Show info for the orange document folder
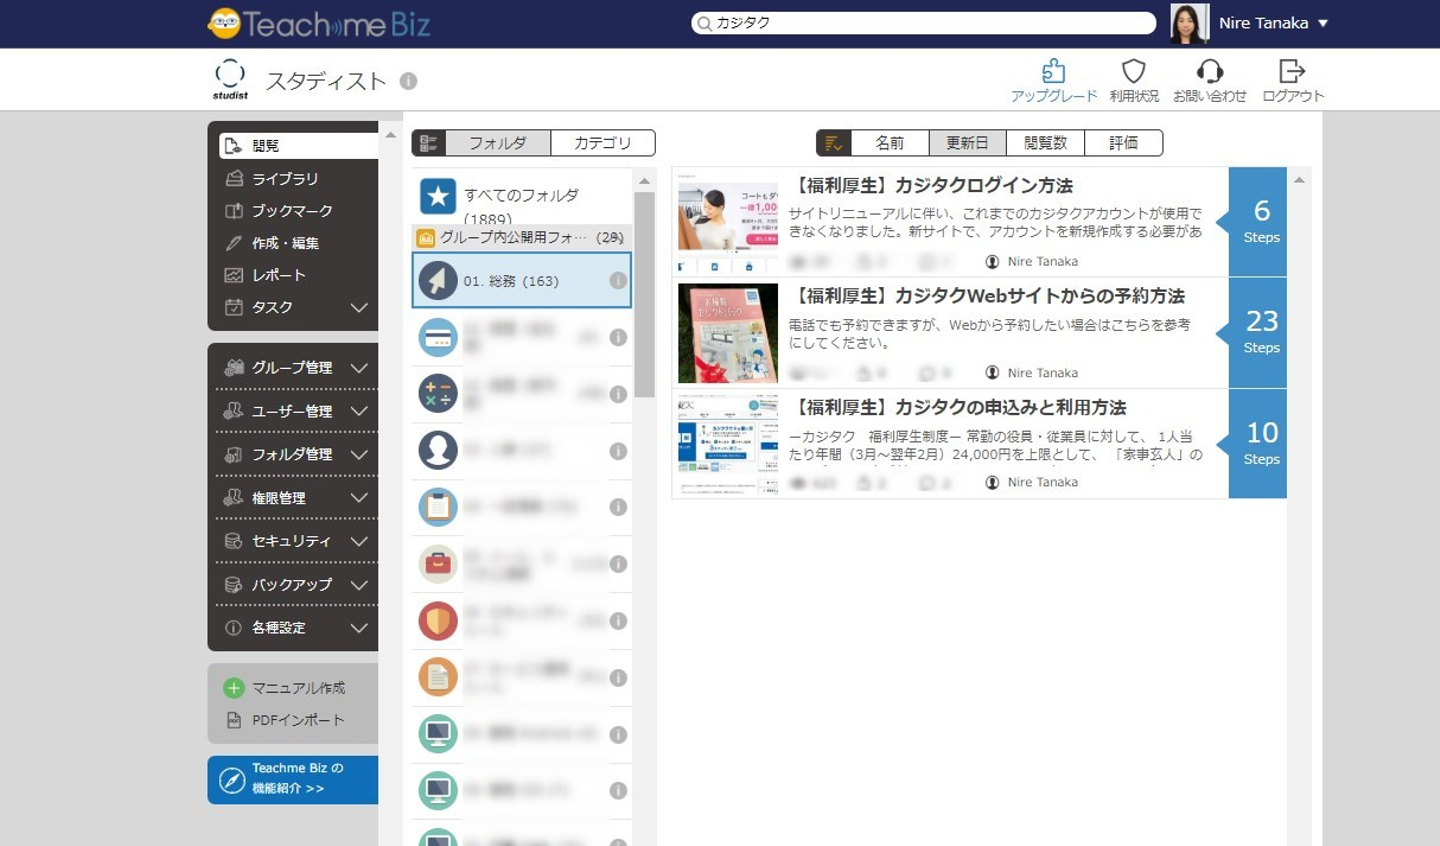 619,677
